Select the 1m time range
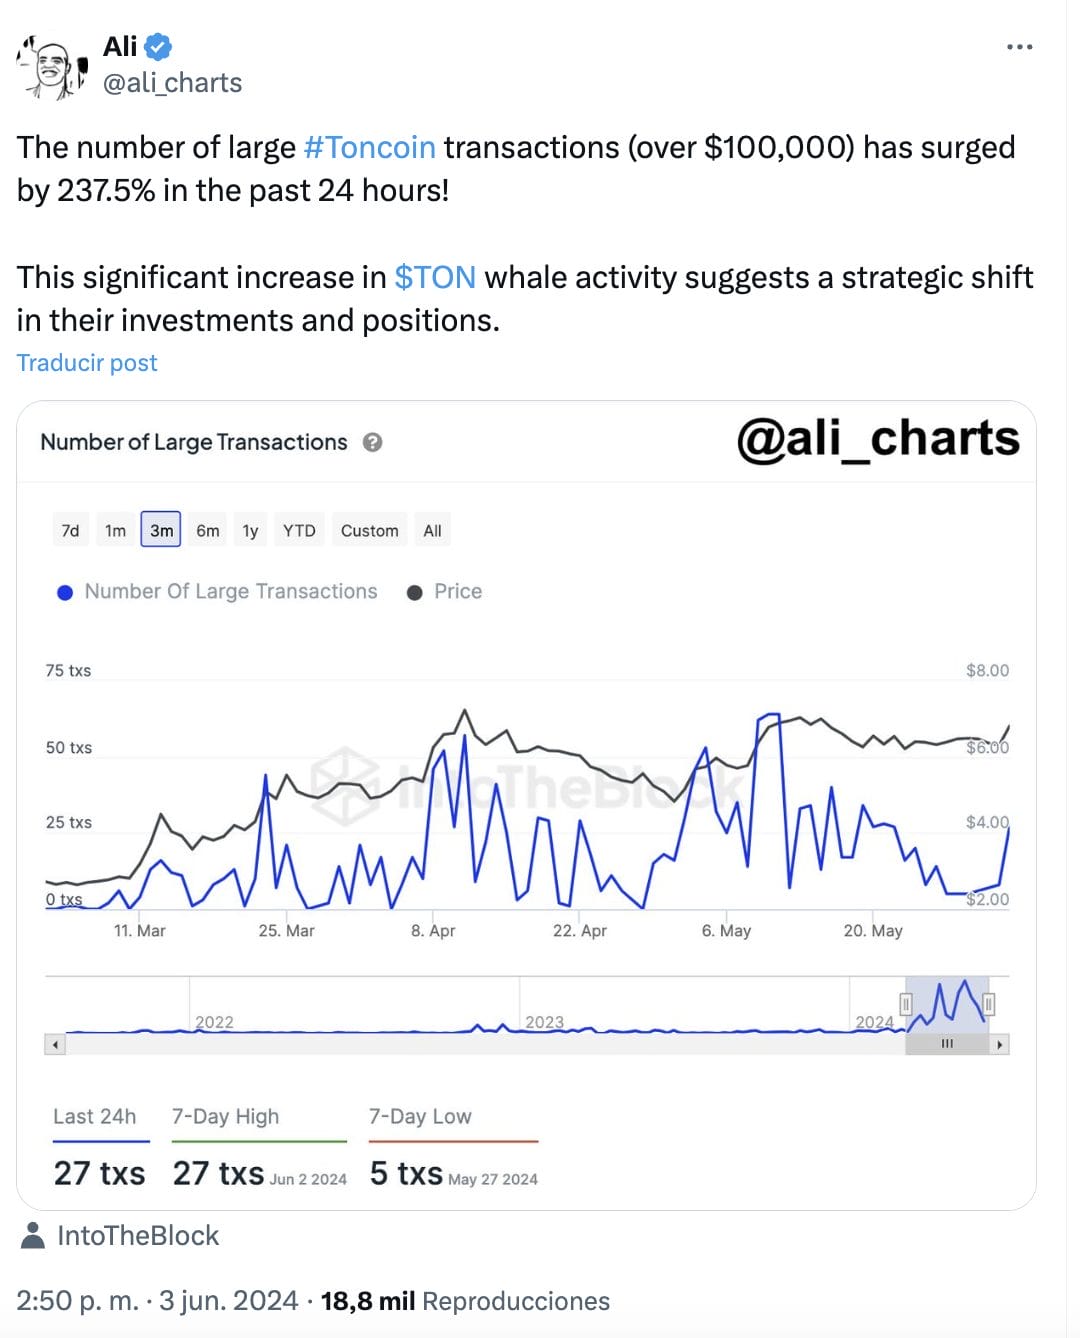Viewport: 1080px width, 1338px height. click(116, 531)
